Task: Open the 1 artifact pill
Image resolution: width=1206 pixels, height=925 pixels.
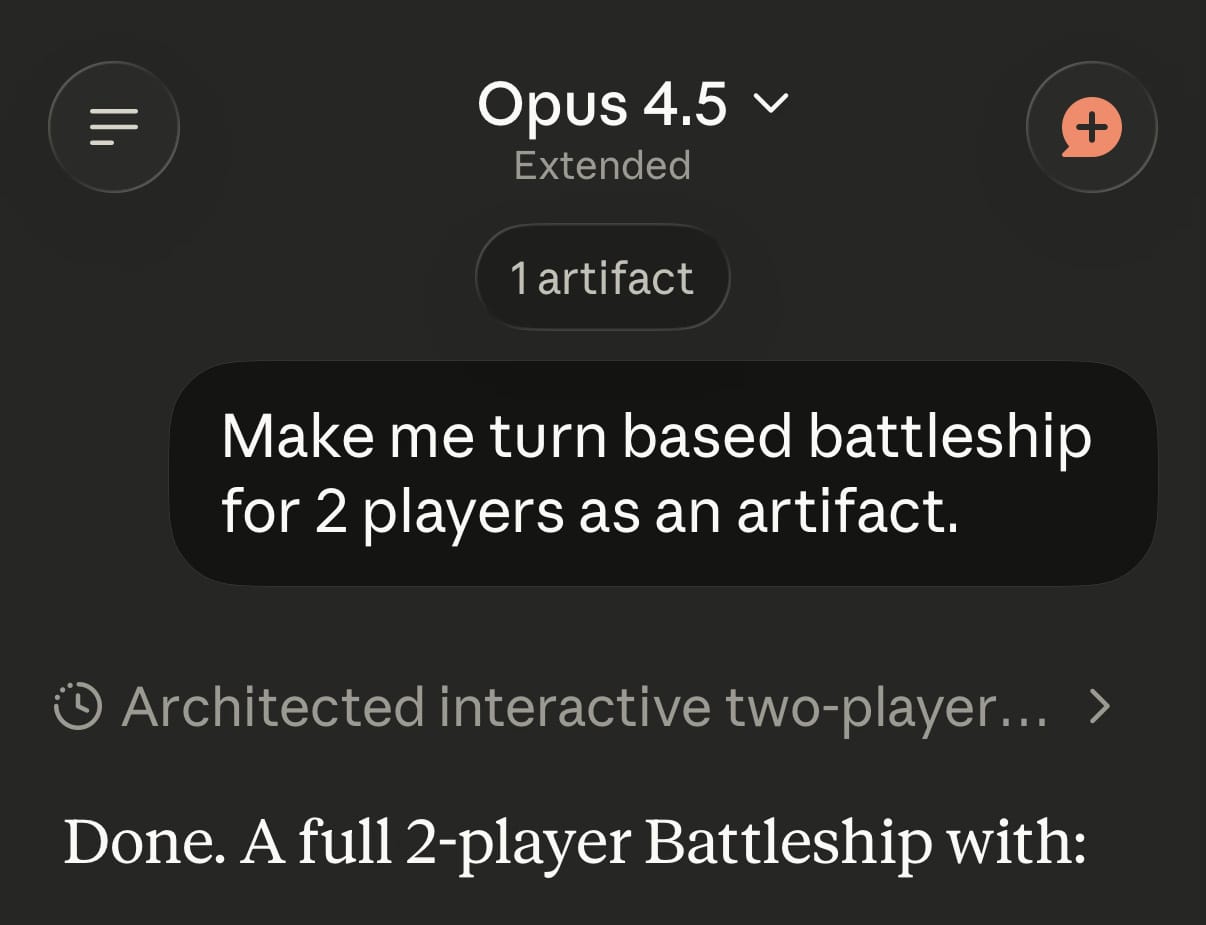Action: tap(602, 278)
